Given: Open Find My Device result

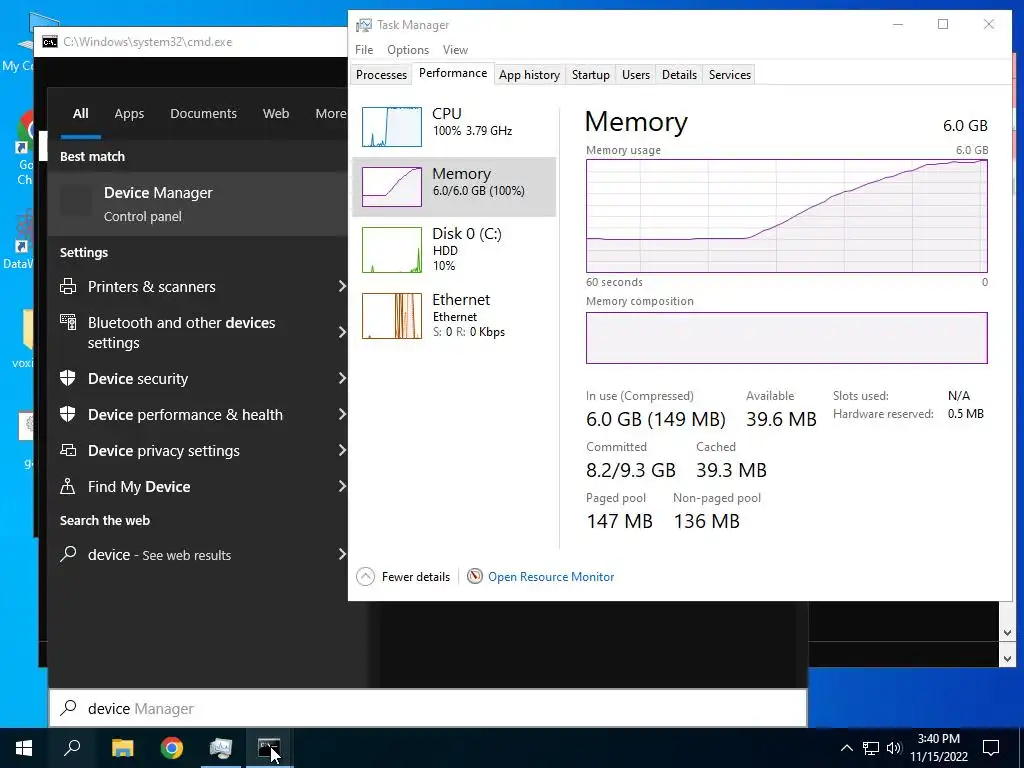Looking at the screenshot, I should (198, 486).
